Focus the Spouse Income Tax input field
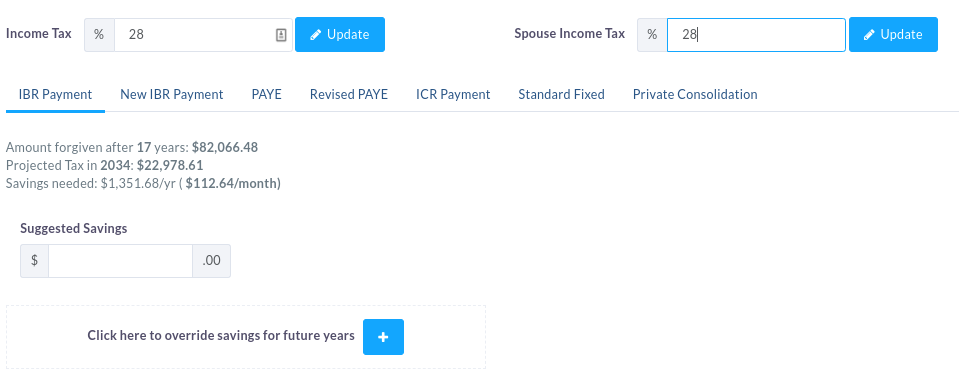The image size is (959, 374). click(x=756, y=35)
